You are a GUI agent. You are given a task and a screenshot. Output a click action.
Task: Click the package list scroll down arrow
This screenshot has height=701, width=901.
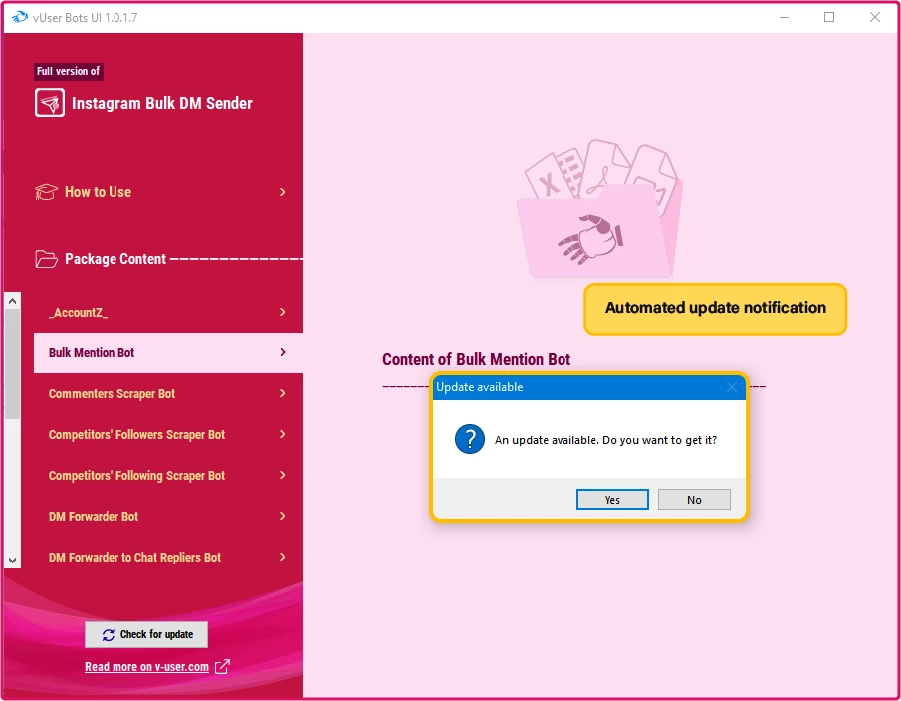13,560
